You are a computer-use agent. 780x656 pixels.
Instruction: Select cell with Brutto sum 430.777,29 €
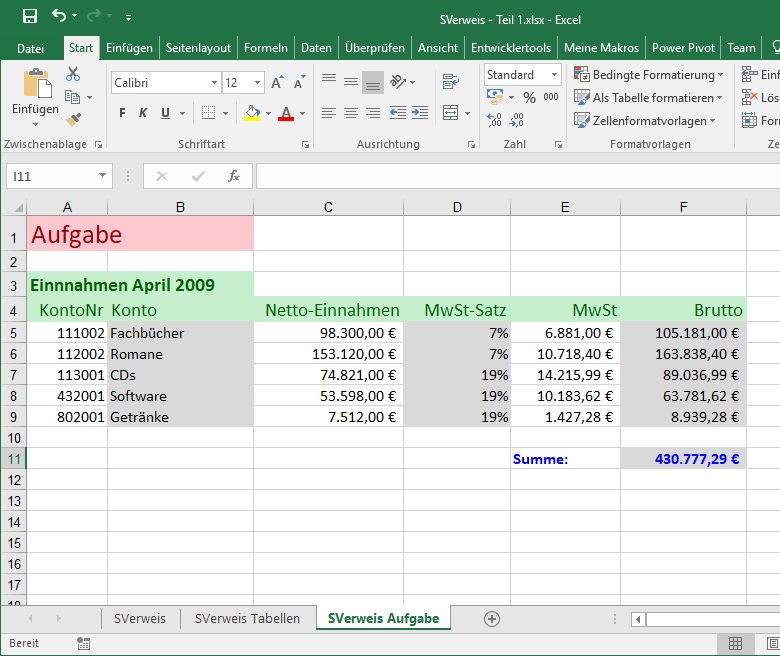pyautogui.click(x=683, y=459)
